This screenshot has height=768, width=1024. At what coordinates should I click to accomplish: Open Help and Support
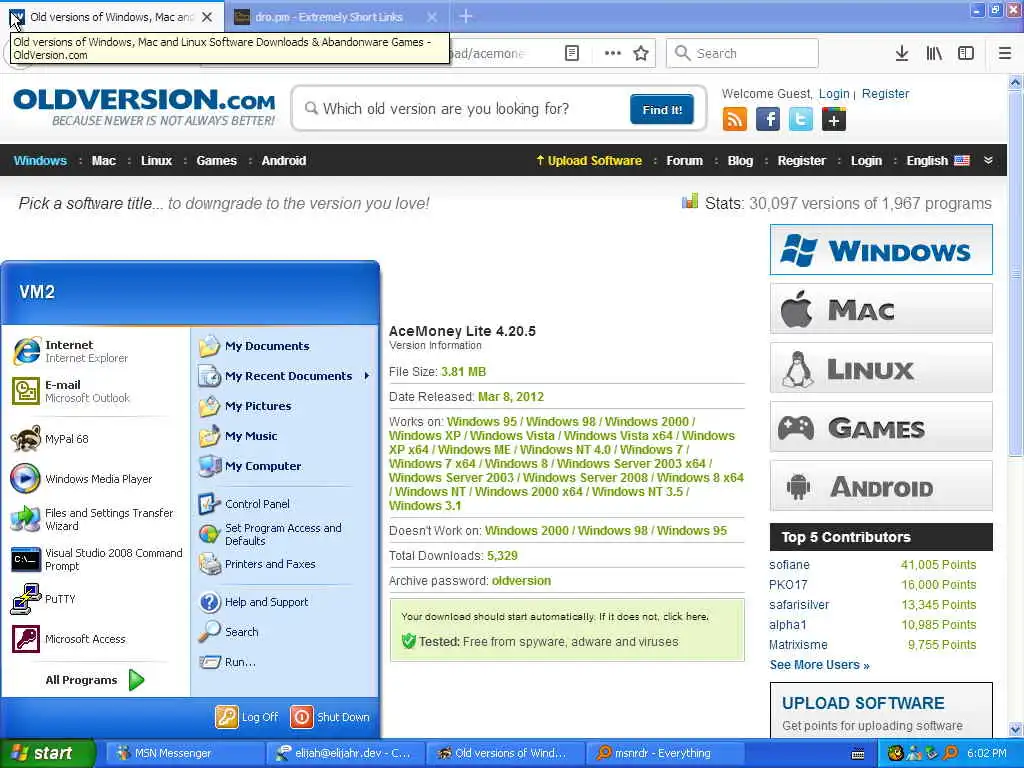253,602
